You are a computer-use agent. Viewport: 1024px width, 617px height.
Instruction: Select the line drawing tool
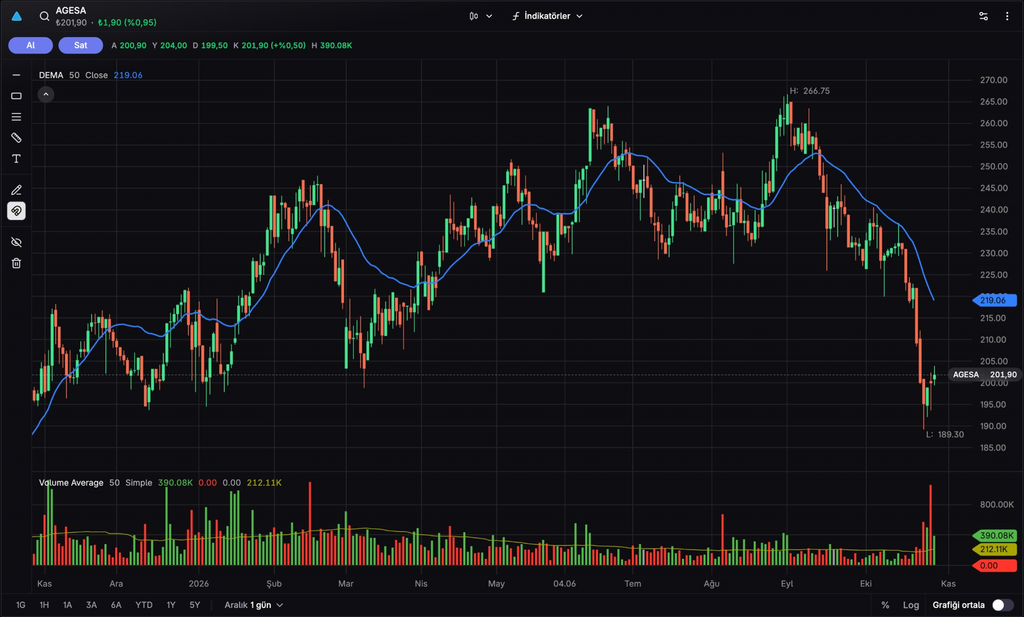click(x=16, y=75)
